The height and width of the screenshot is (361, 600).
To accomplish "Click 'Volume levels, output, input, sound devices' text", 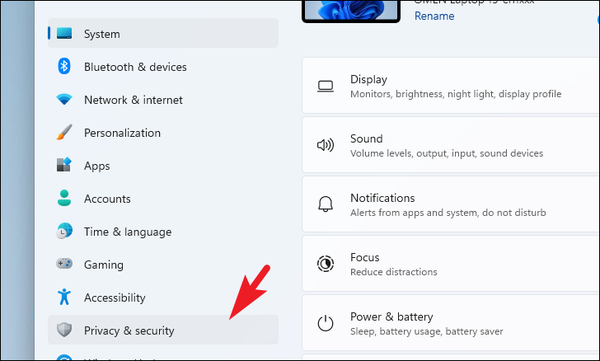I will pyautogui.click(x=447, y=153).
